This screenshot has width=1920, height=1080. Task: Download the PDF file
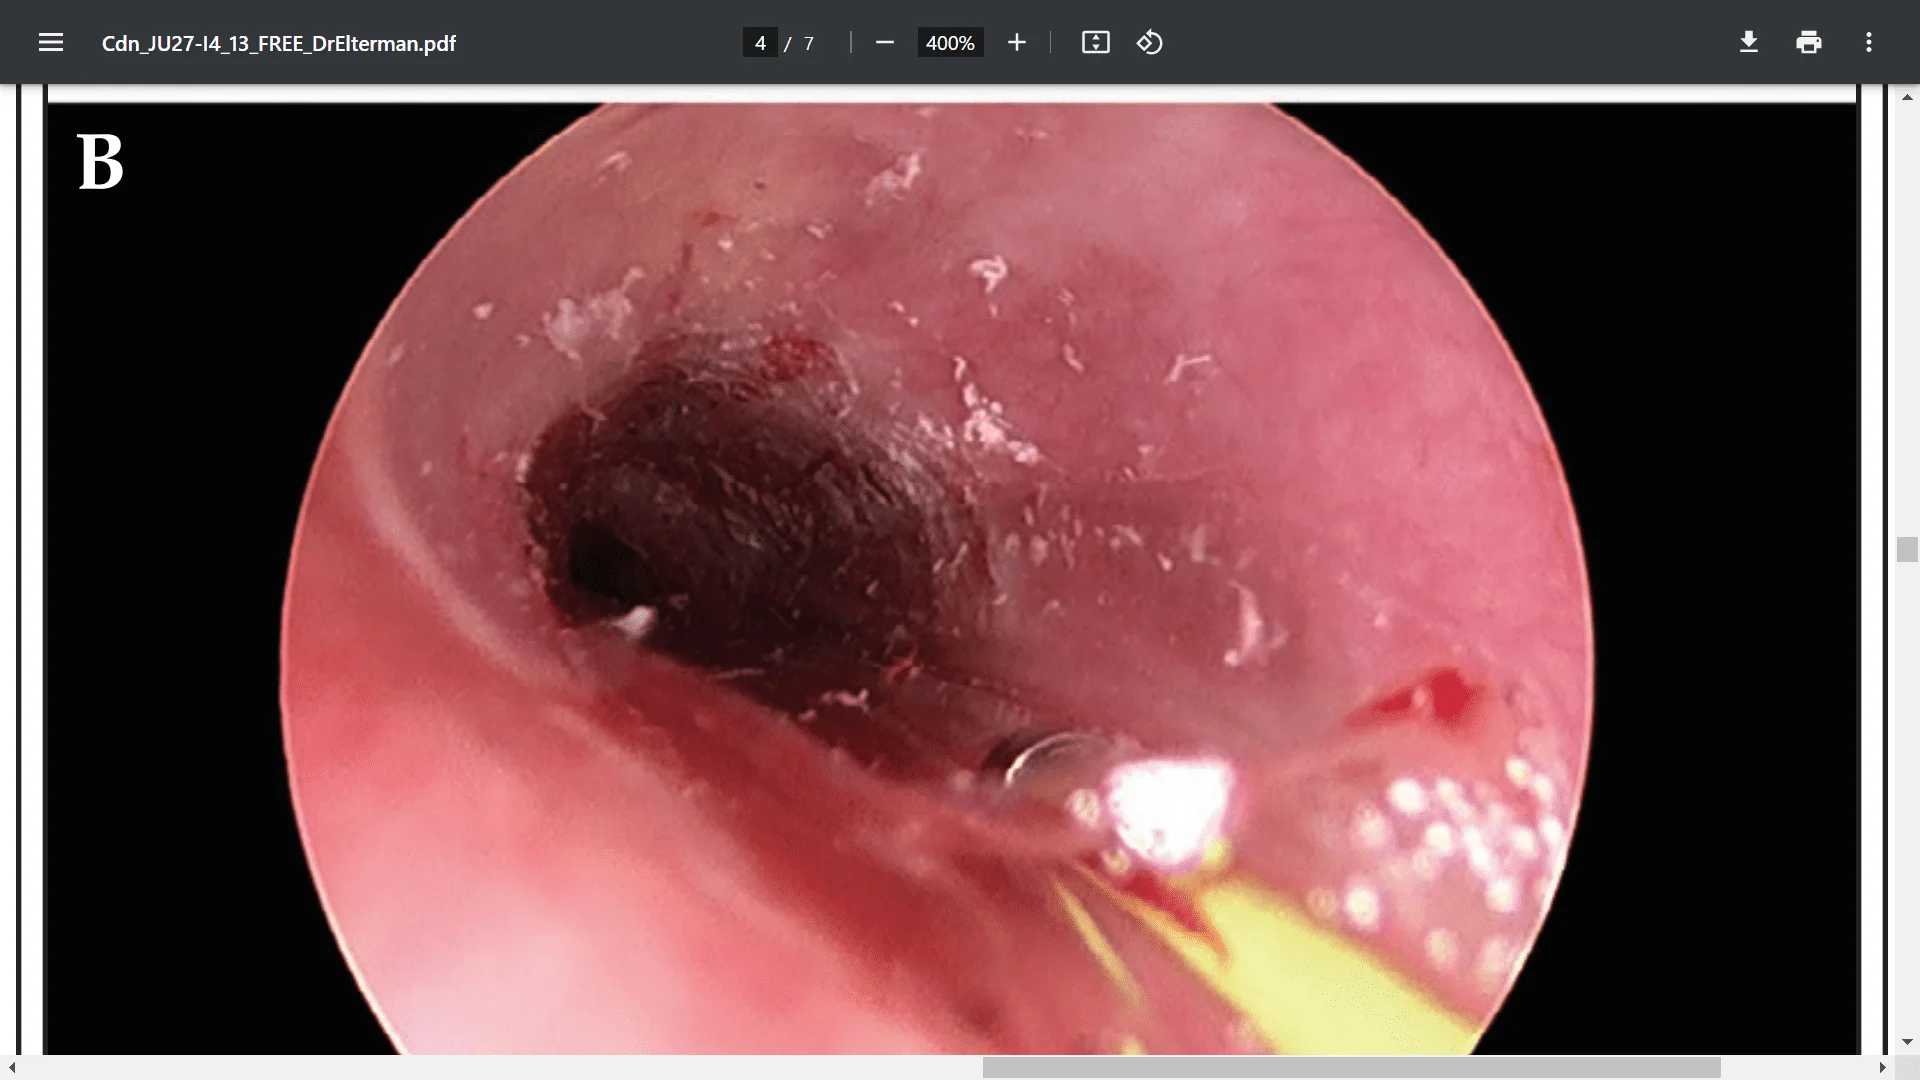pyautogui.click(x=1749, y=42)
